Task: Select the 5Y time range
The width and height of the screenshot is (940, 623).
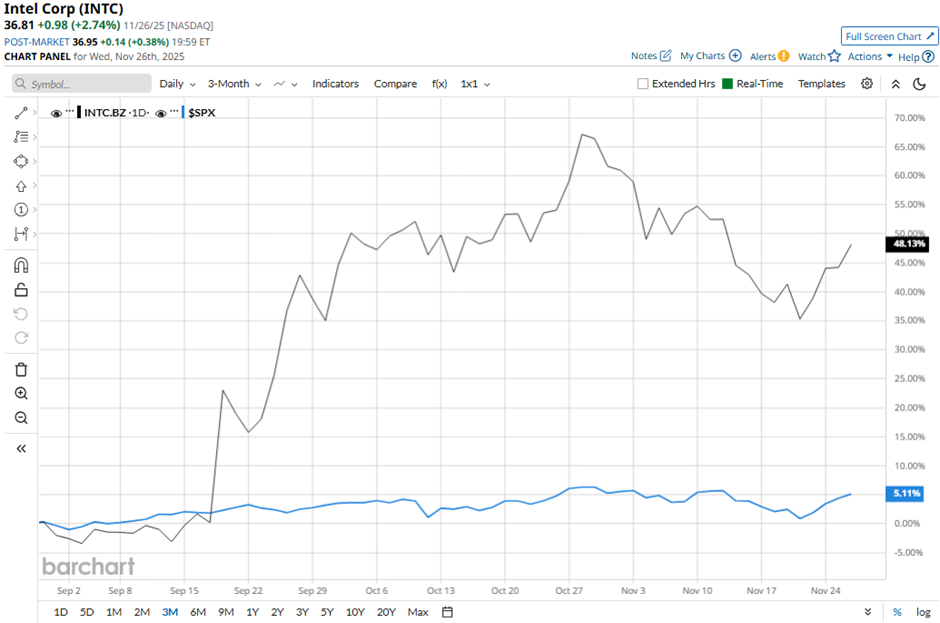Action: click(x=327, y=612)
